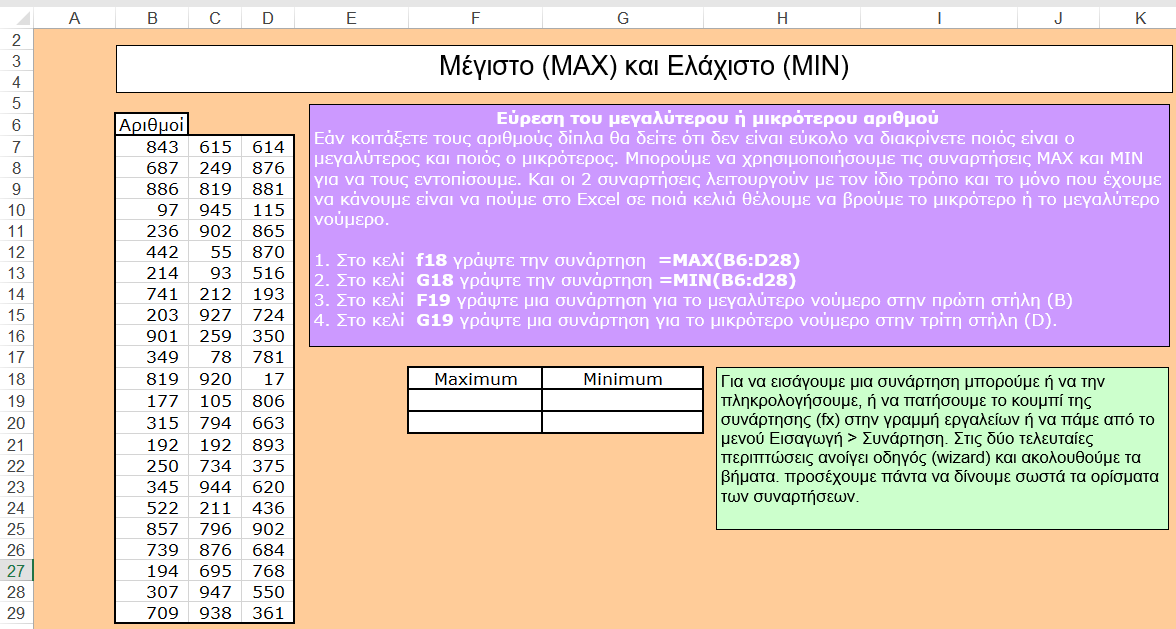Click the cell containing 17
The width and height of the screenshot is (1176, 629).
(268, 380)
